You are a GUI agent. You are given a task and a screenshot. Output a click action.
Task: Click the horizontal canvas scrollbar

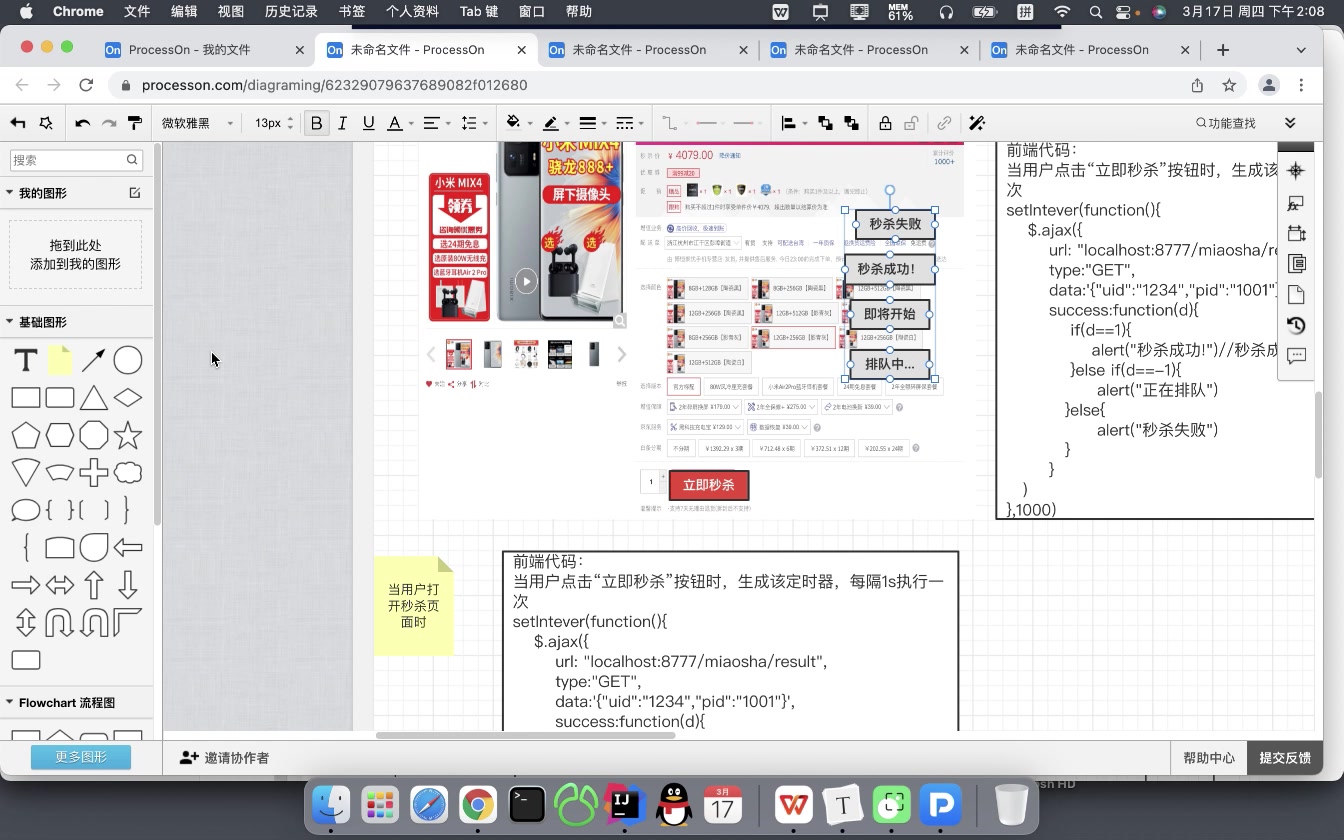pos(525,735)
